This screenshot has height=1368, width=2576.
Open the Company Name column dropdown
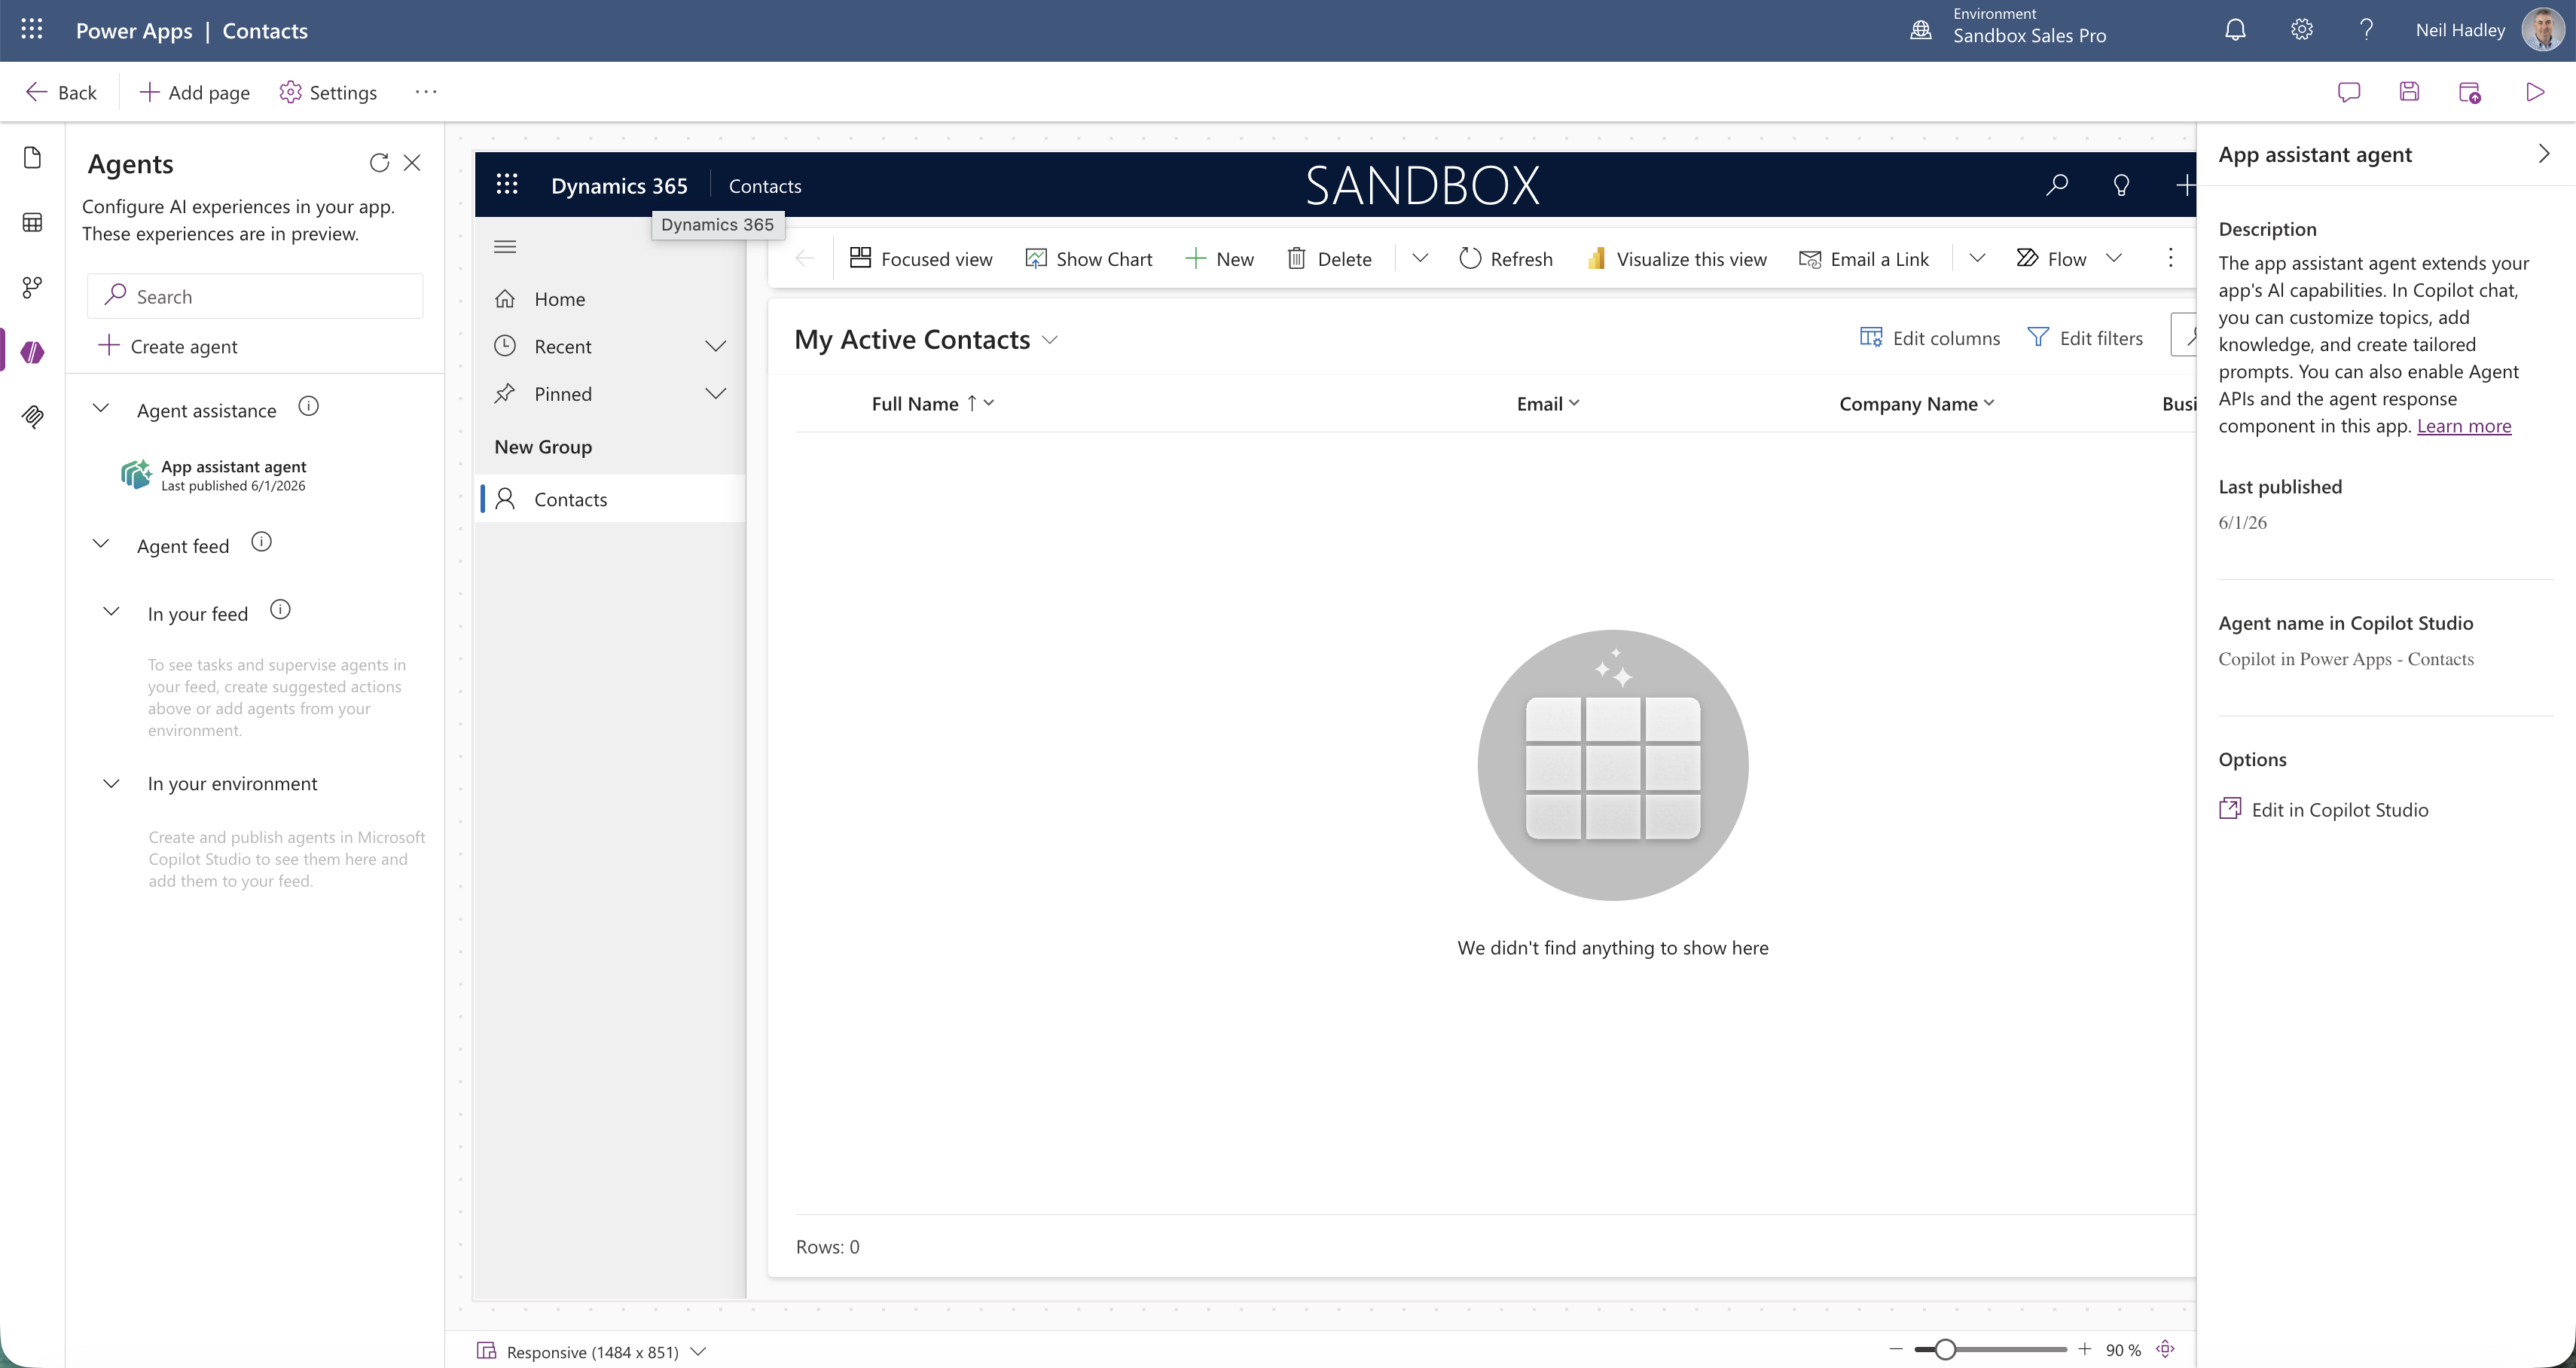coord(1989,403)
